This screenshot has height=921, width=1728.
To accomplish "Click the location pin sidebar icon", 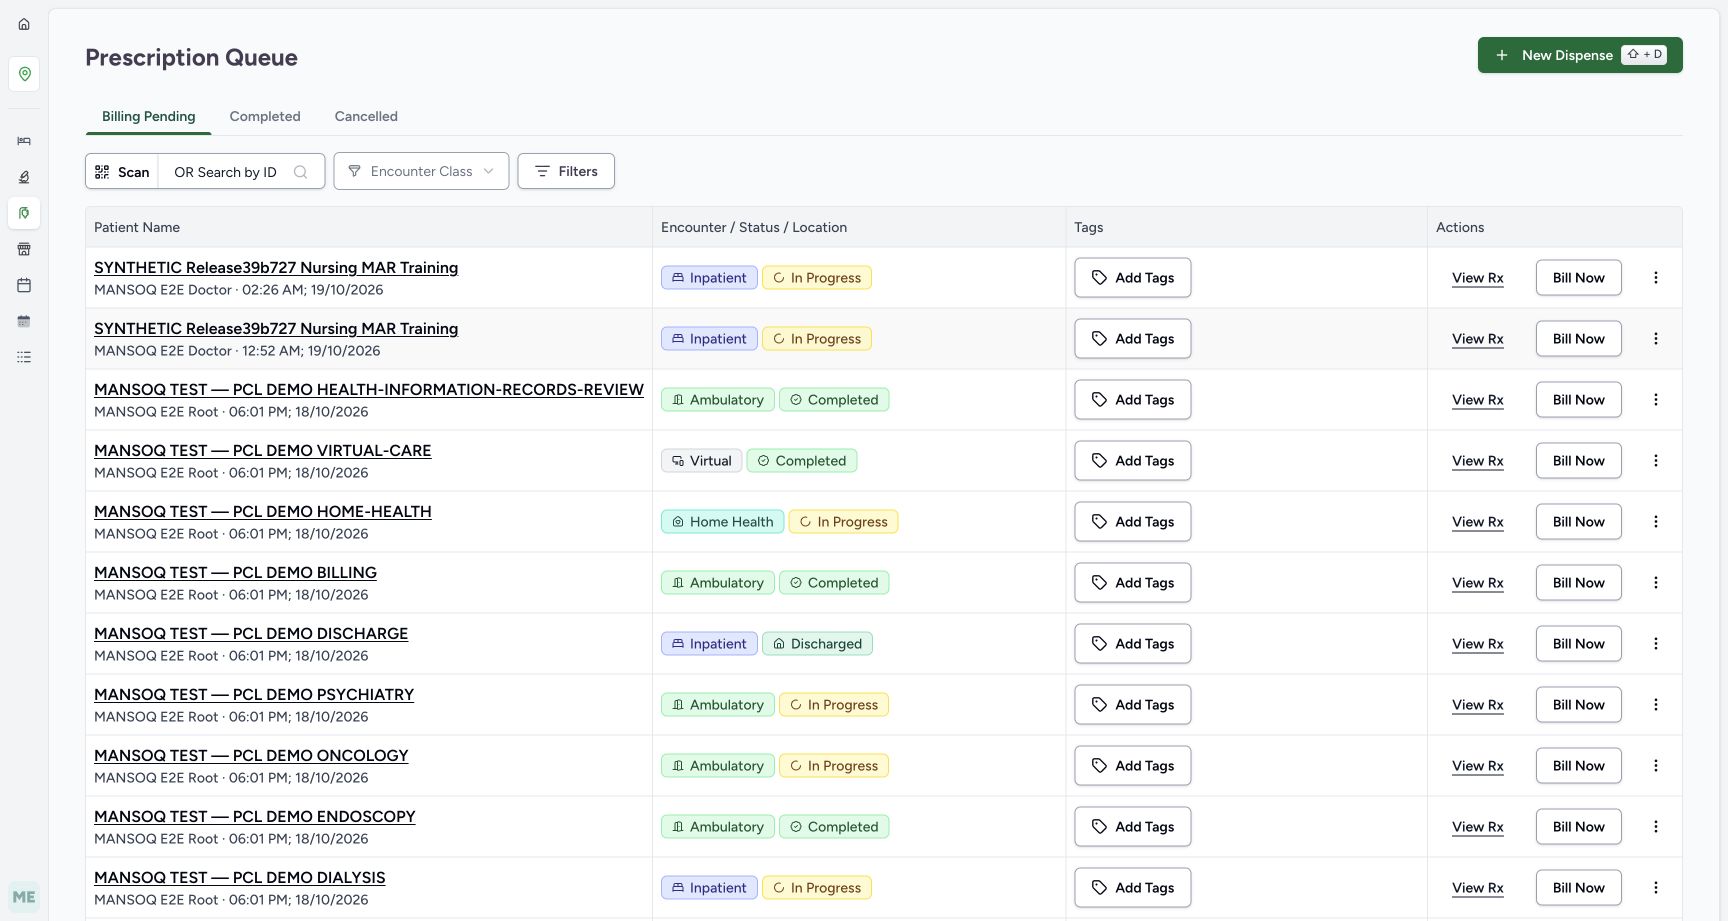I will point(24,74).
